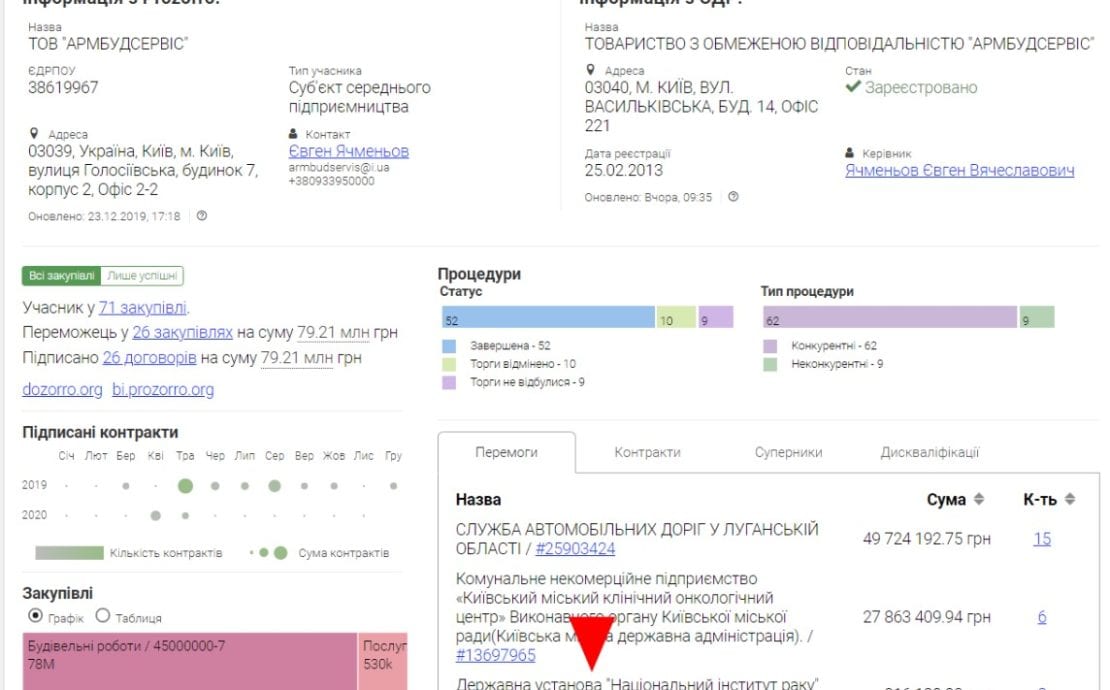Click '79.21 млн грн' in the 'Переможець' line
1110x690 pixels.
347,332
